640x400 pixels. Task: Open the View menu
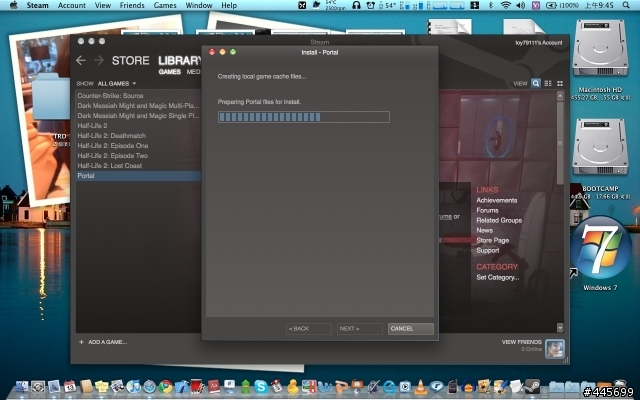tap(102, 5)
